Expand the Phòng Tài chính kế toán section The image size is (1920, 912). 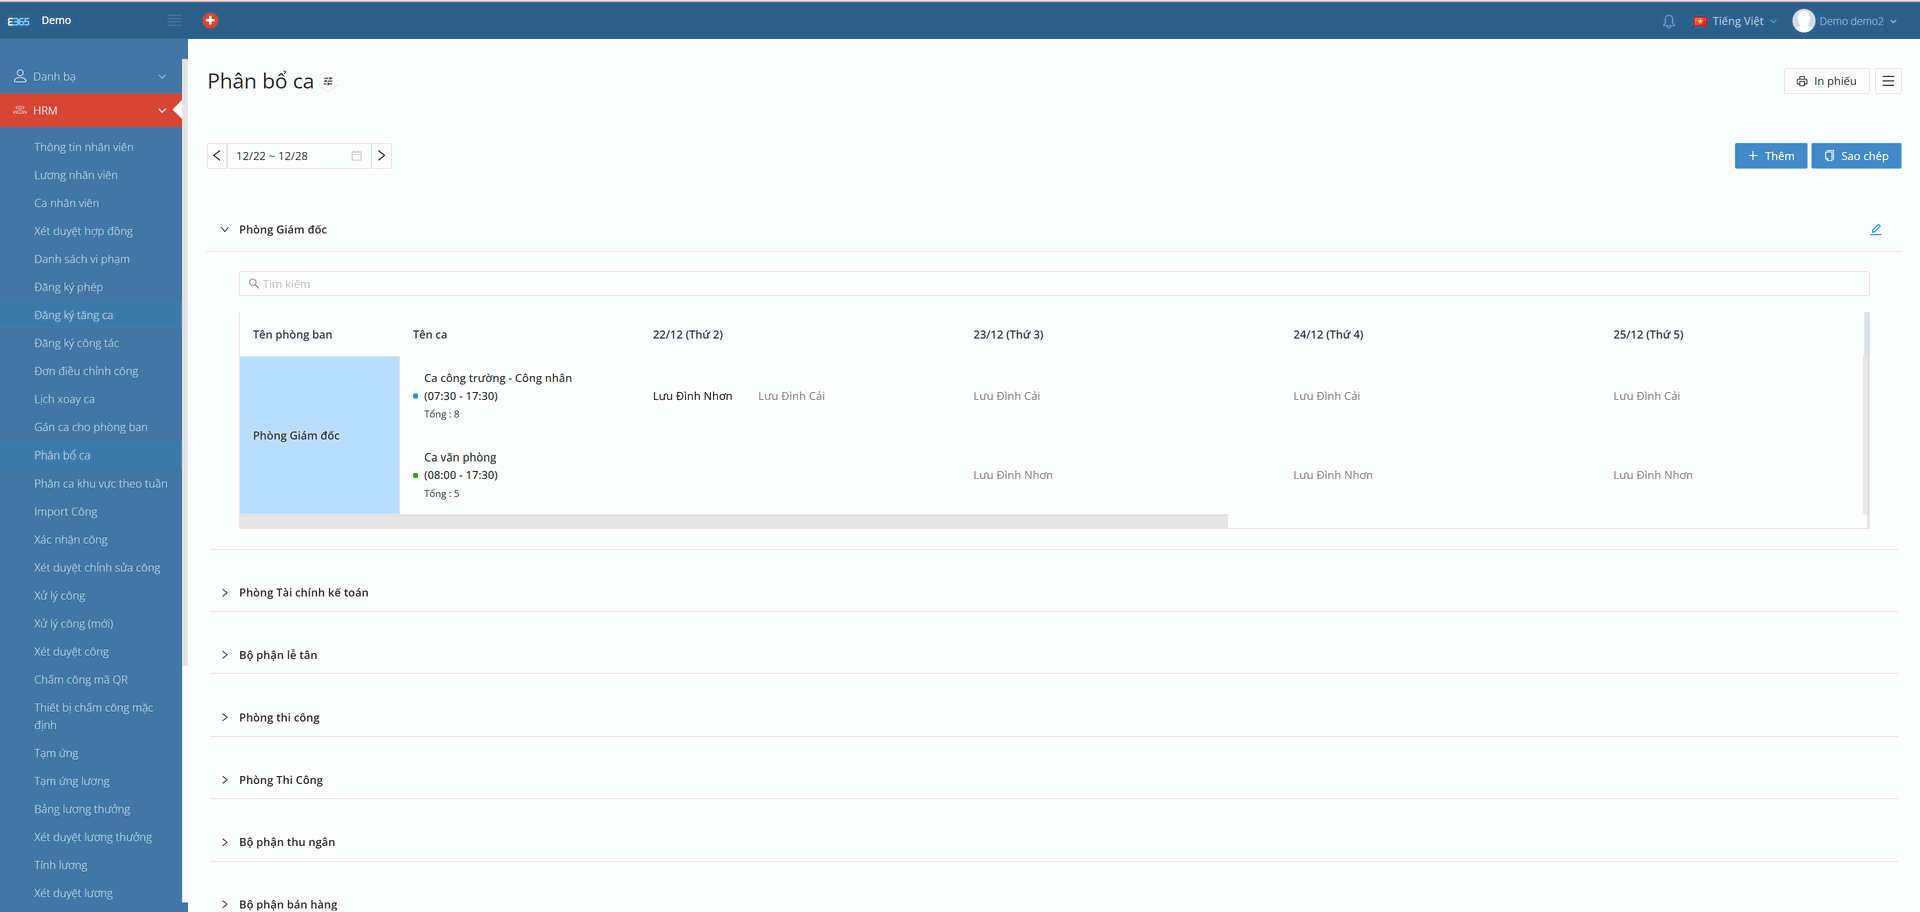pos(225,593)
